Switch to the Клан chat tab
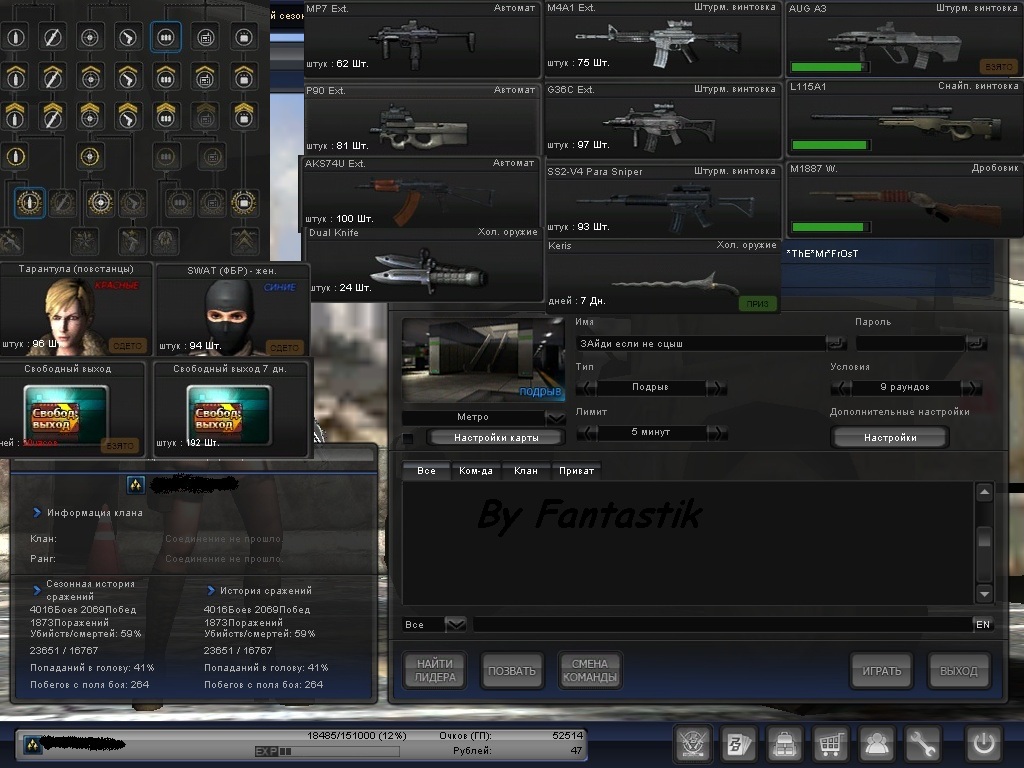This screenshot has height=768, width=1024. click(x=526, y=471)
